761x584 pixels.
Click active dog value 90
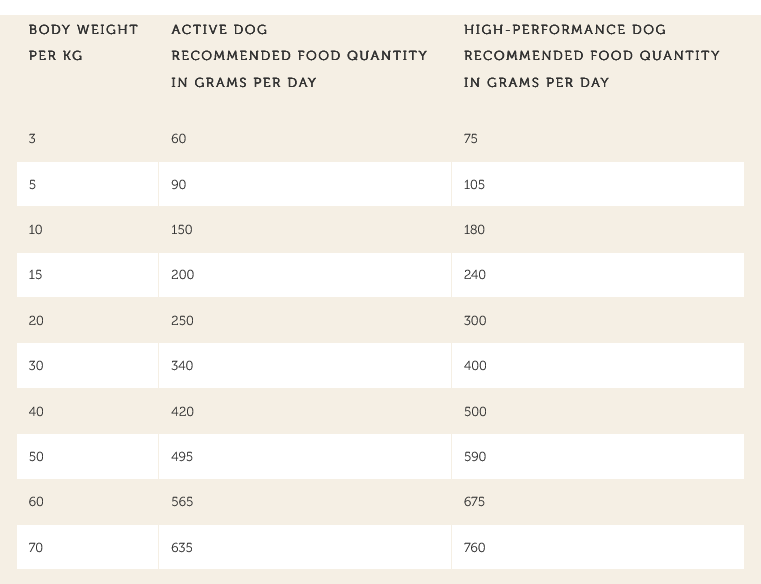[x=179, y=184]
